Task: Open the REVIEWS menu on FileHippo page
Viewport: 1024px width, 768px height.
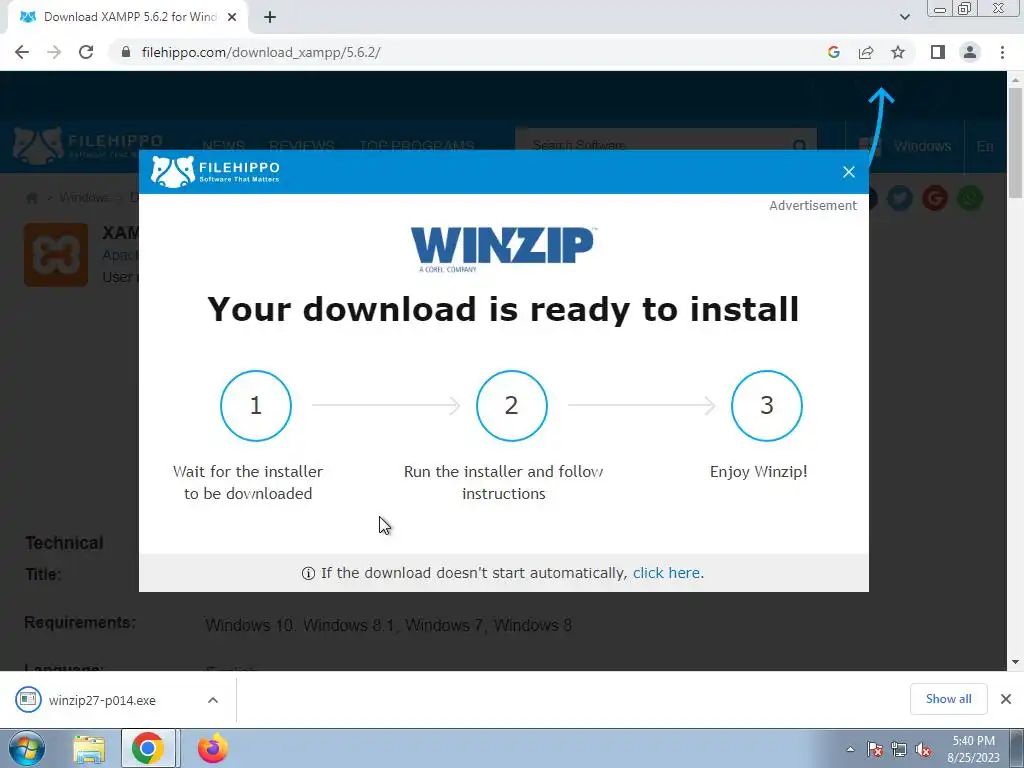Action: 302,146
